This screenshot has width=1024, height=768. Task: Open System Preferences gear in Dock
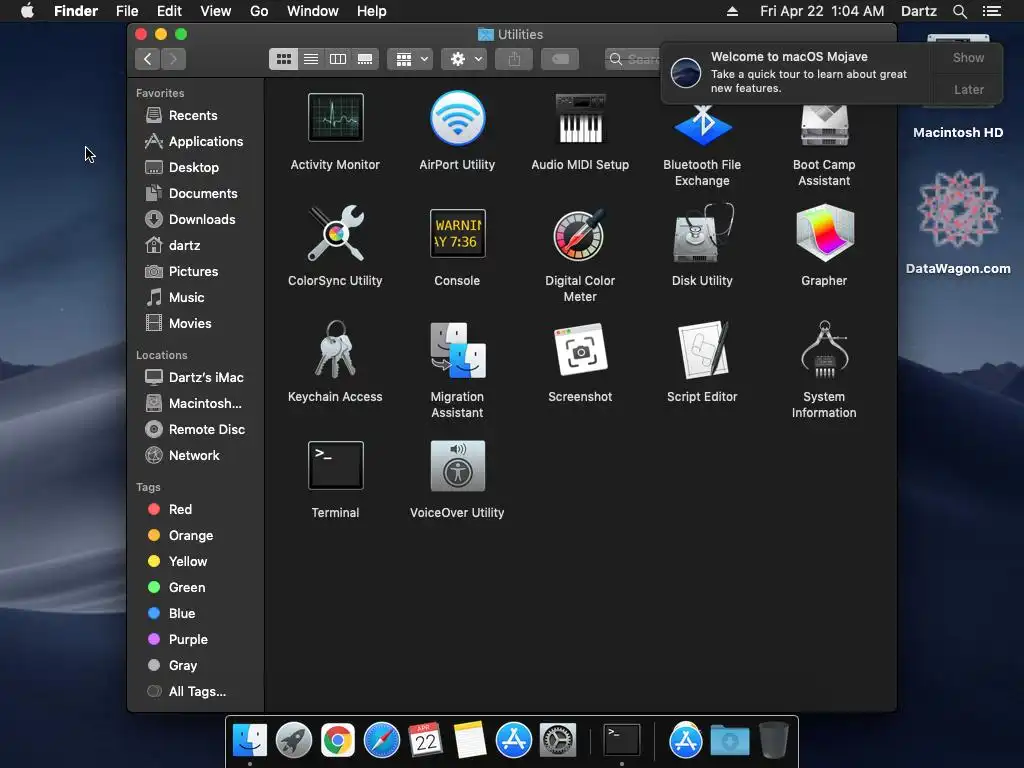(557, 740)
